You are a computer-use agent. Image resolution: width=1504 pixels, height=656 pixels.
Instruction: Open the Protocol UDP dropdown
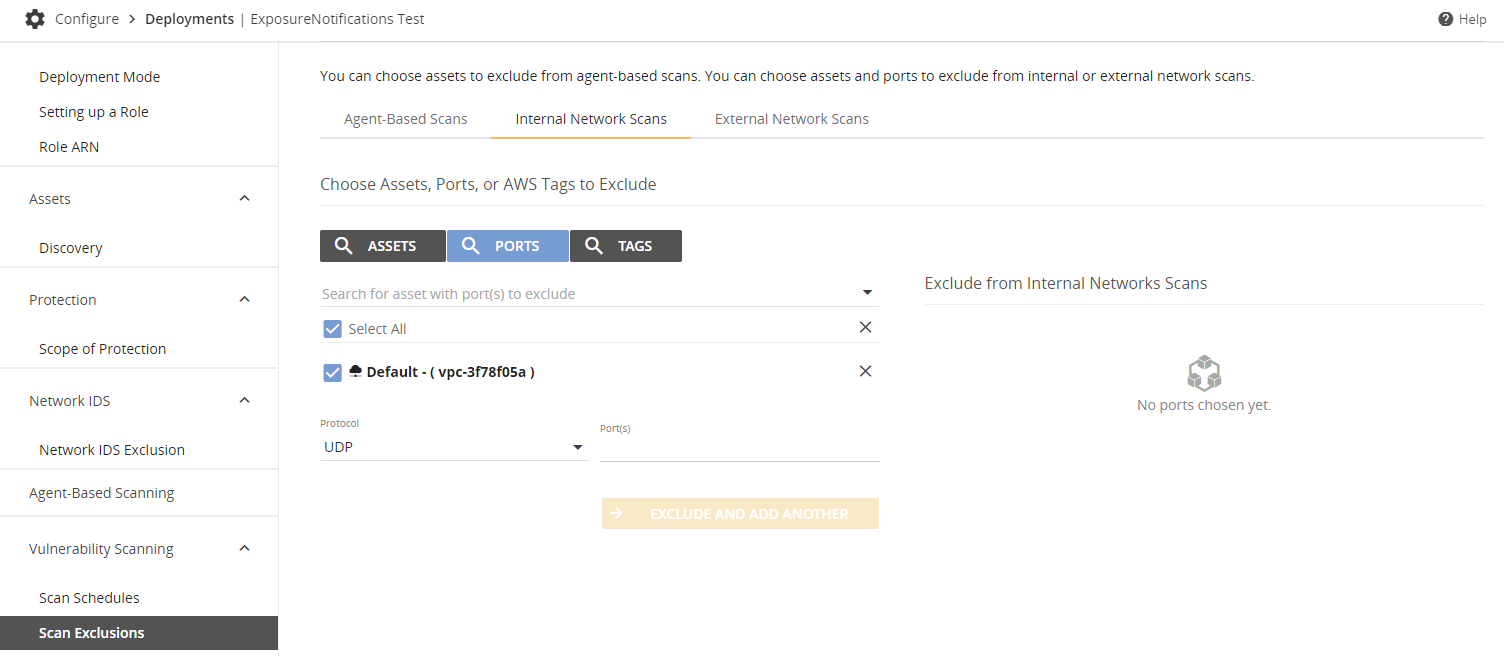(x=454, y=447)
